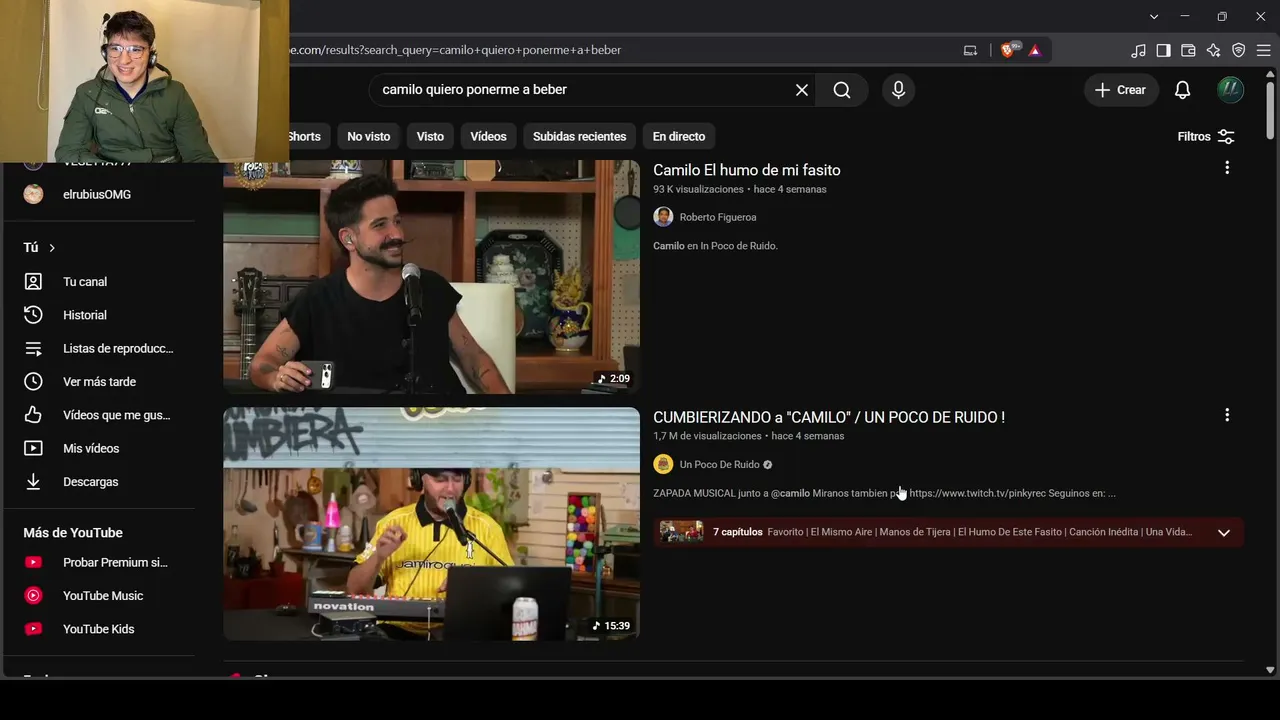Click the "1,7 M de visualizaciones" text
The height and width of the screenshot is (720, 1280).
coord(708,436)
